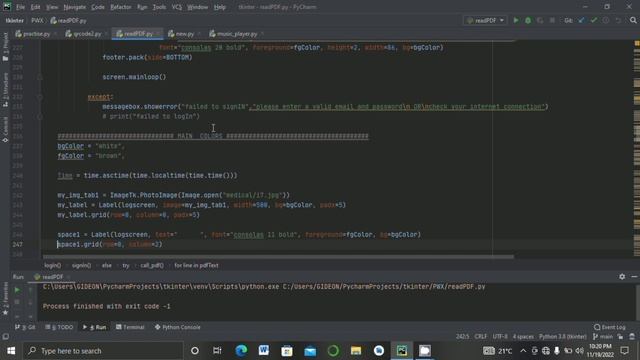Open the Terminal tool window
This screenshot has width=640, height=360.
click(x=130, y=327)
